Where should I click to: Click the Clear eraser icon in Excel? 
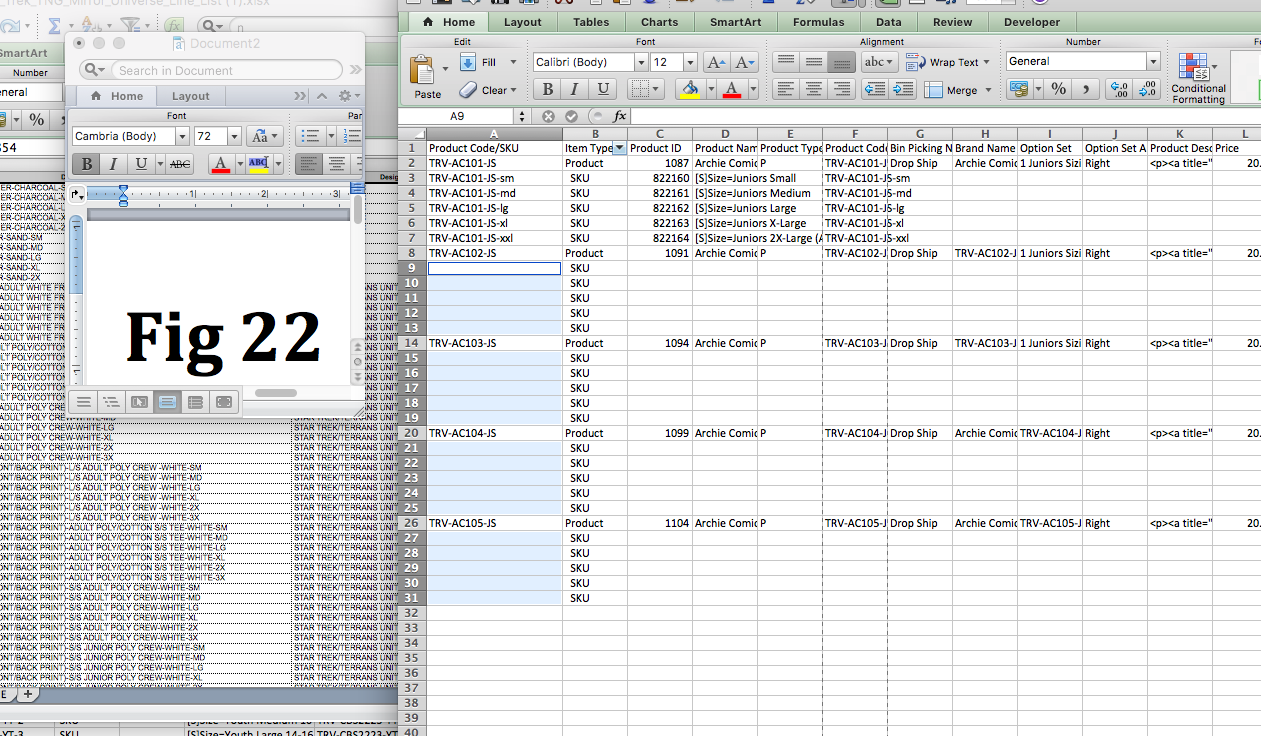(x=468, y=89)
